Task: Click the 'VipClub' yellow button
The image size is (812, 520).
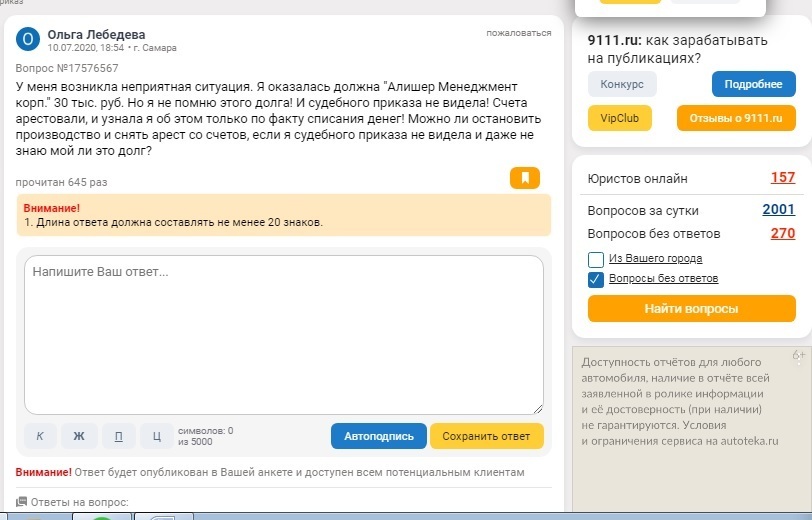Action: point(620,118)
